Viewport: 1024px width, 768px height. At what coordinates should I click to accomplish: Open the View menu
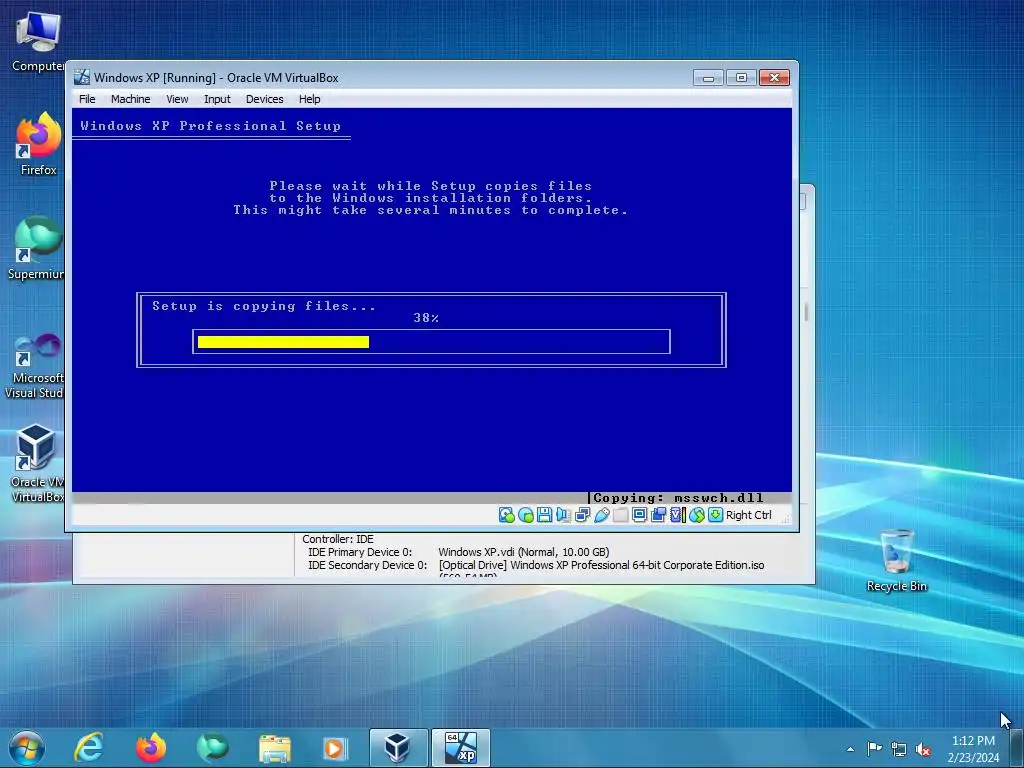tap(177, 99)
